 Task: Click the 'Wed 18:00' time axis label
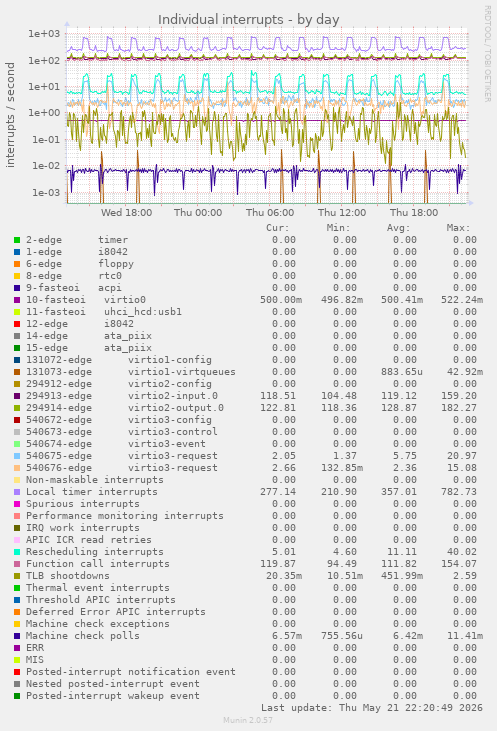click(126, 213)
